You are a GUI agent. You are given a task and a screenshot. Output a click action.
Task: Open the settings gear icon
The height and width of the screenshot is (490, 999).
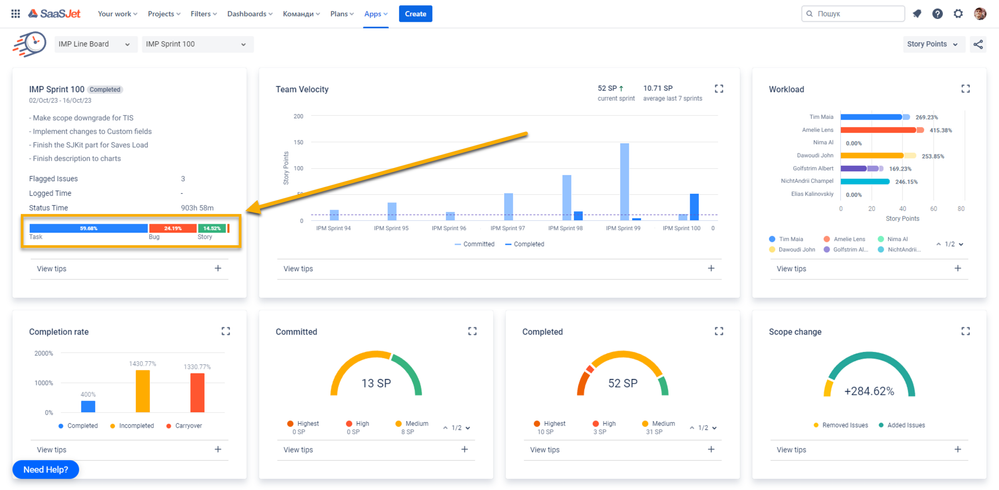[958, 13]
